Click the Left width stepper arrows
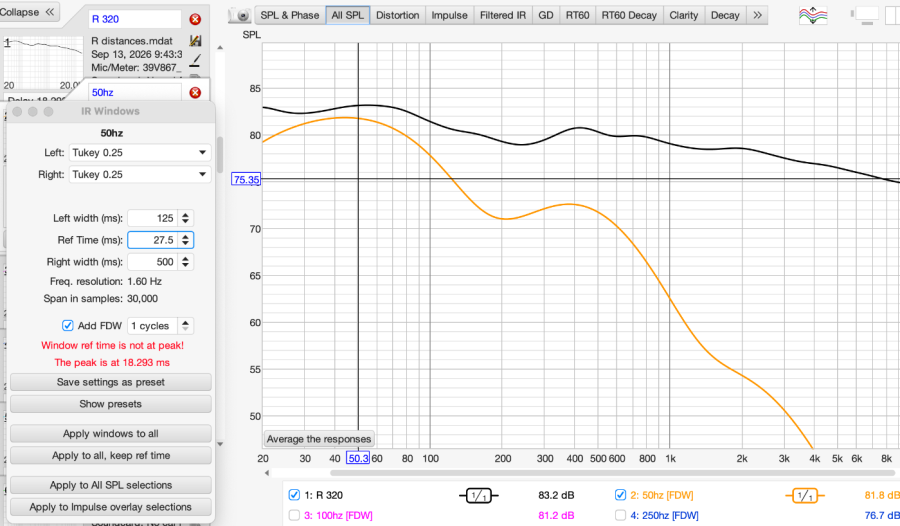Screen dimensions: 900x526 (x=185, y=218)
